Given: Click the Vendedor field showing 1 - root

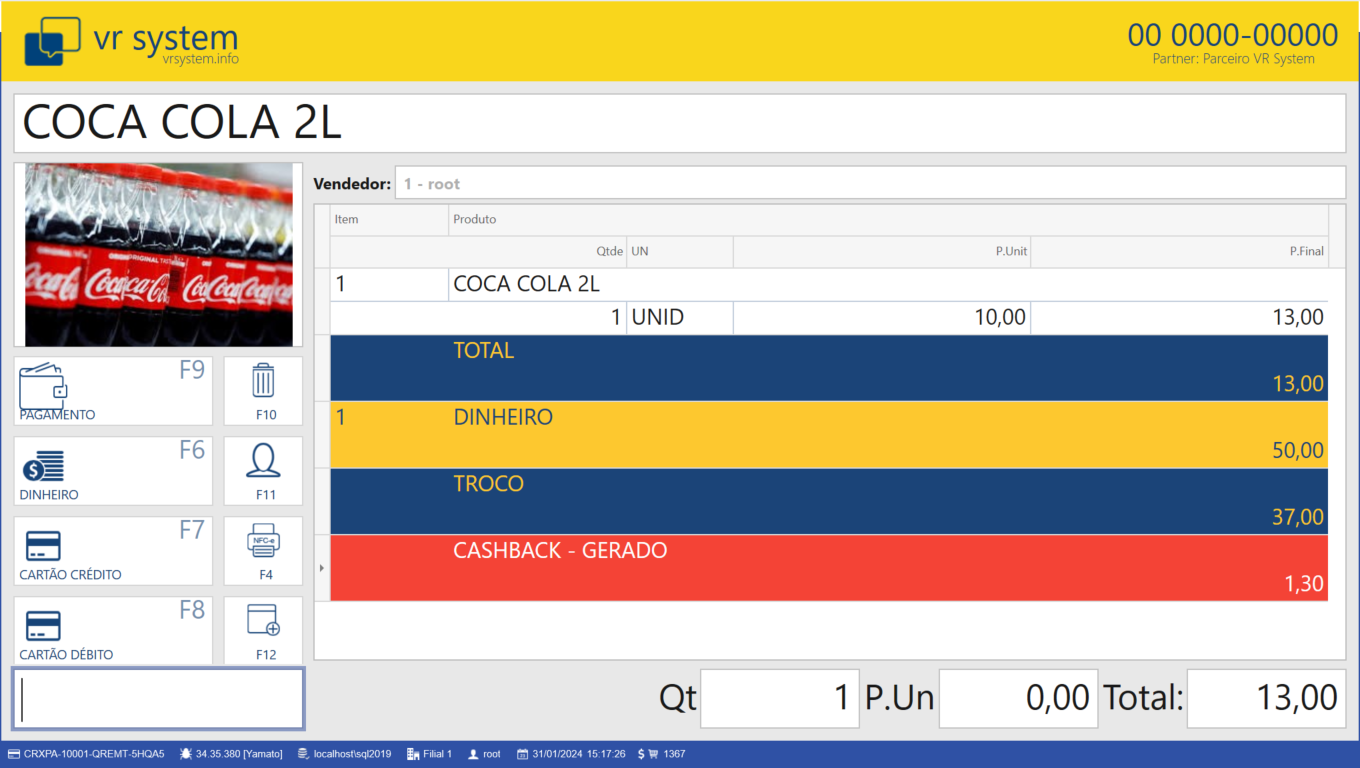Looking at the screenshot, I should (869, 184).
